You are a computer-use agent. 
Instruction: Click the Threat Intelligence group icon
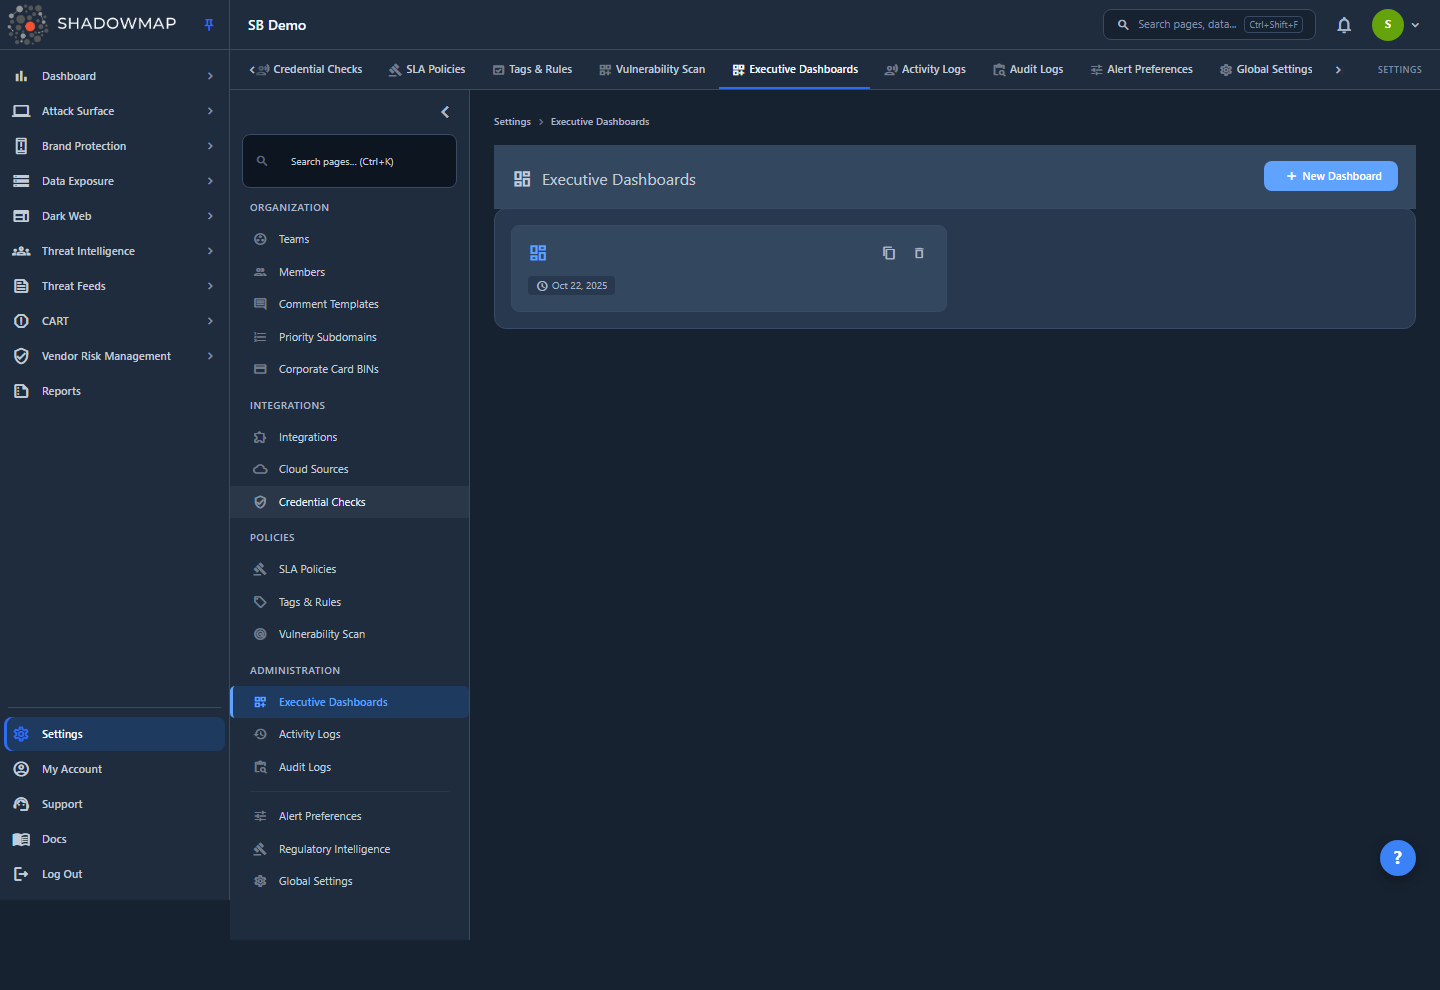[21, 251]
